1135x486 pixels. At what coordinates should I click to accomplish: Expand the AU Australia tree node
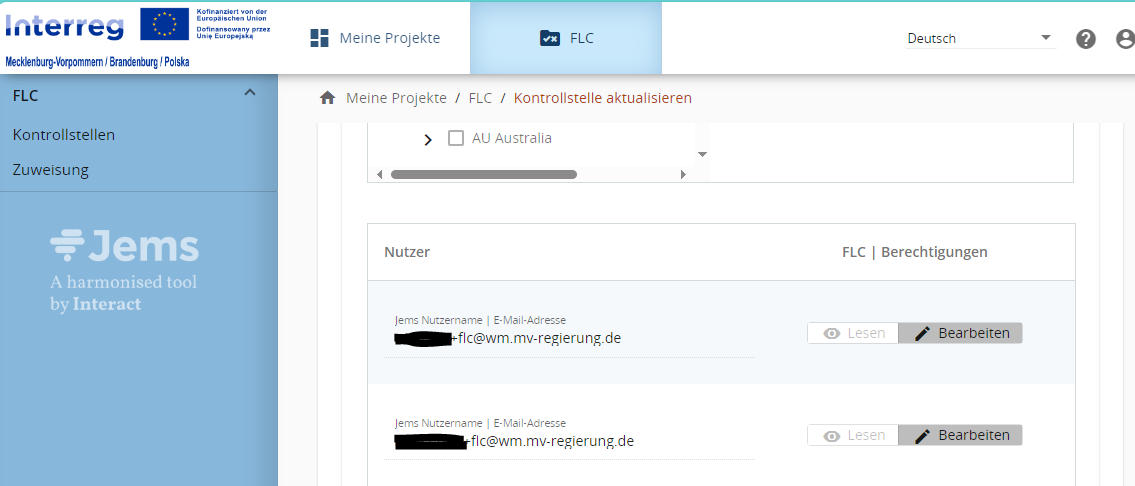click(428, 139)
